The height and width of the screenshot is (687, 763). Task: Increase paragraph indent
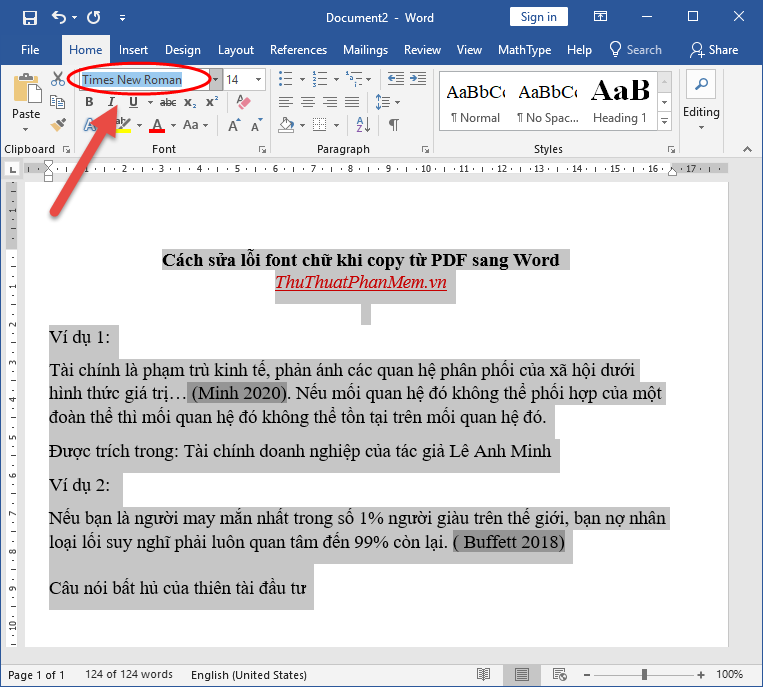(418, 78)
